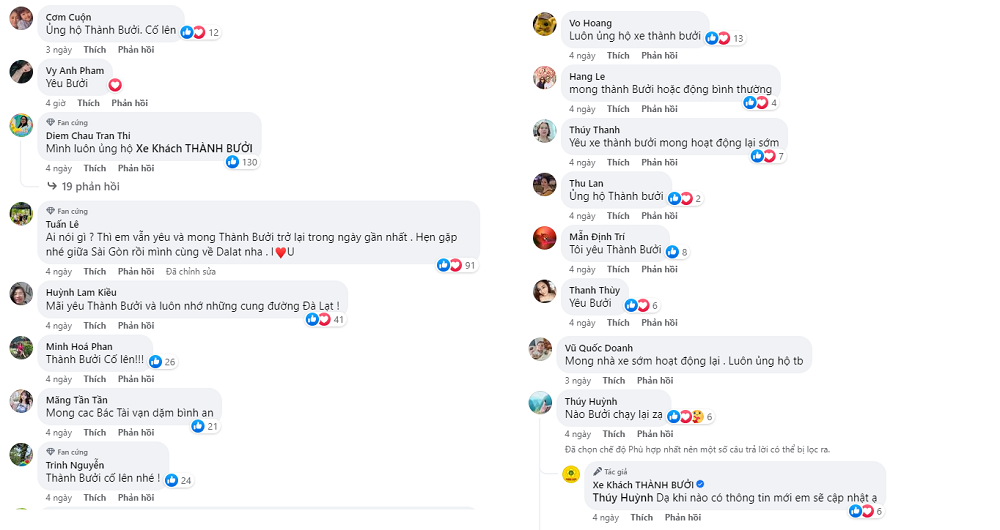Open Đã chỉnh sửa edit history link
This screenshot has height=530, width=1000.
pos(192,272)
